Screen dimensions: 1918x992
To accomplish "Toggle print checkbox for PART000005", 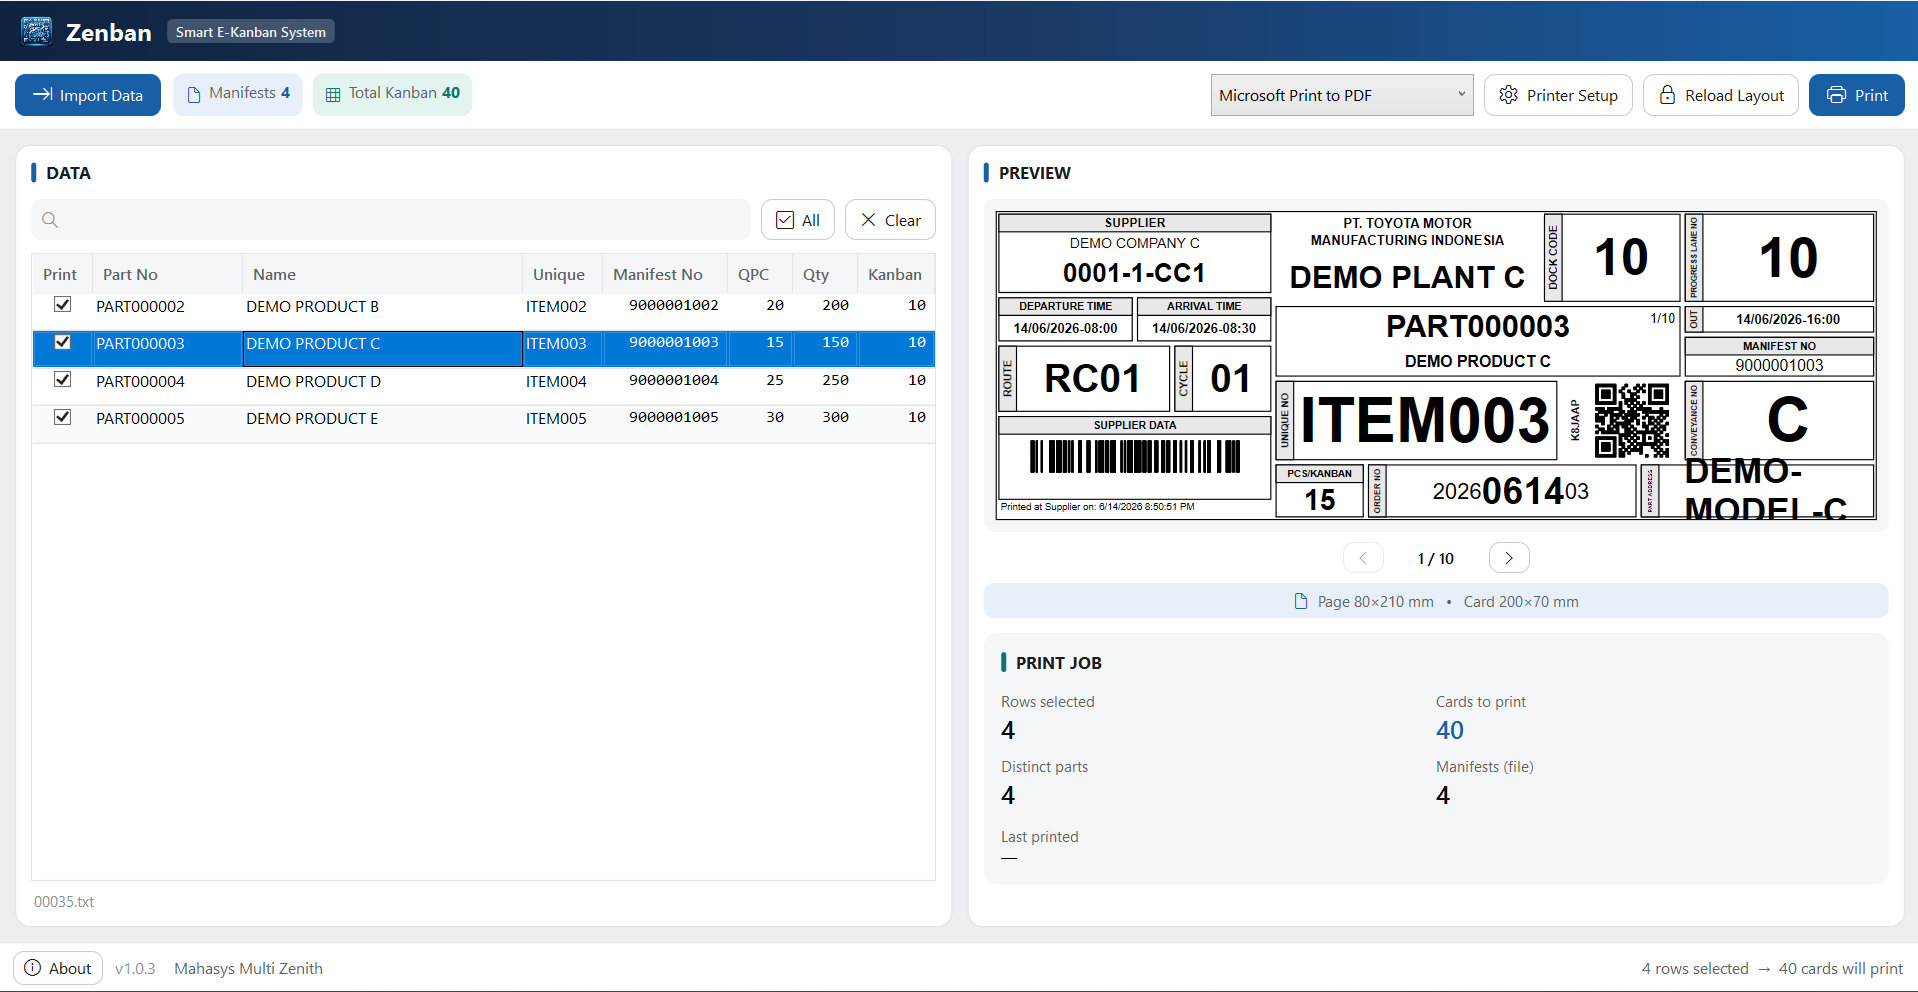I will (x=62, y=417).
